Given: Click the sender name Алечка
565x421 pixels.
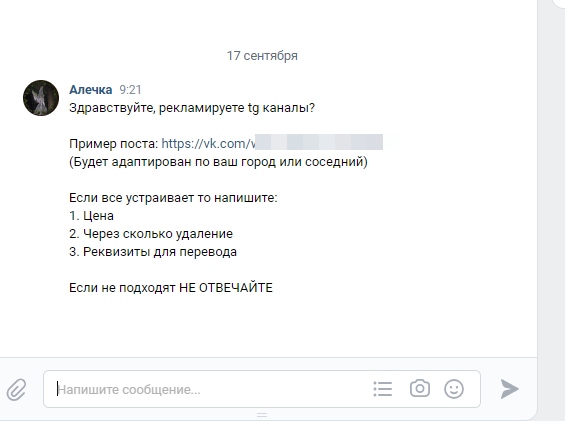Looking at the screenshot, I should 90,89.
